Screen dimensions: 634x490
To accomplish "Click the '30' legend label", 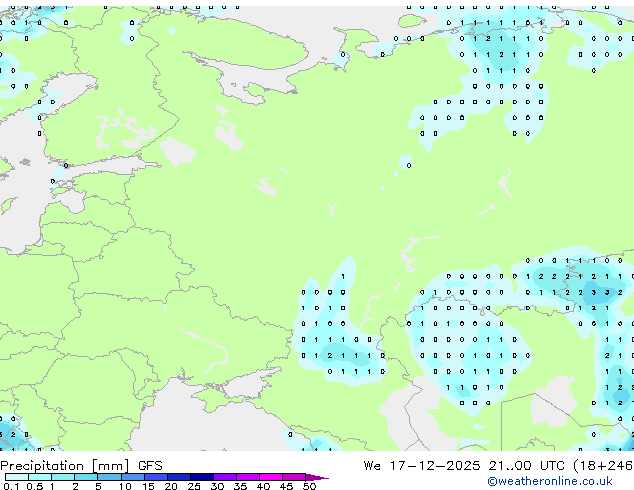I will pos(217,486).
